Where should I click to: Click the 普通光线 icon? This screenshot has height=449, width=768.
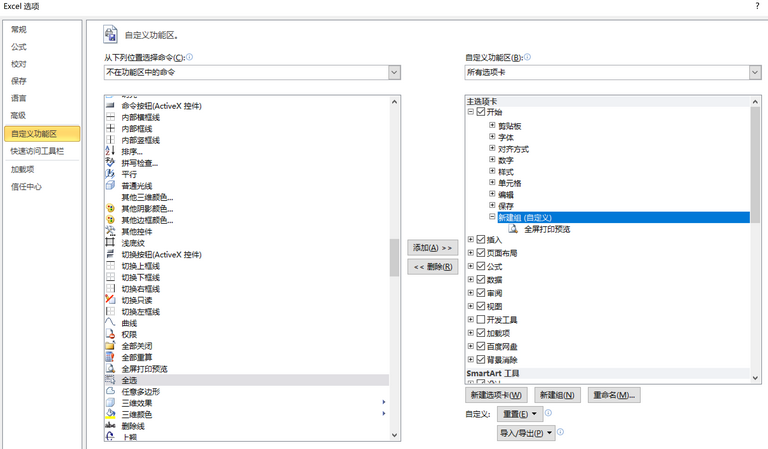click(110, 186)
